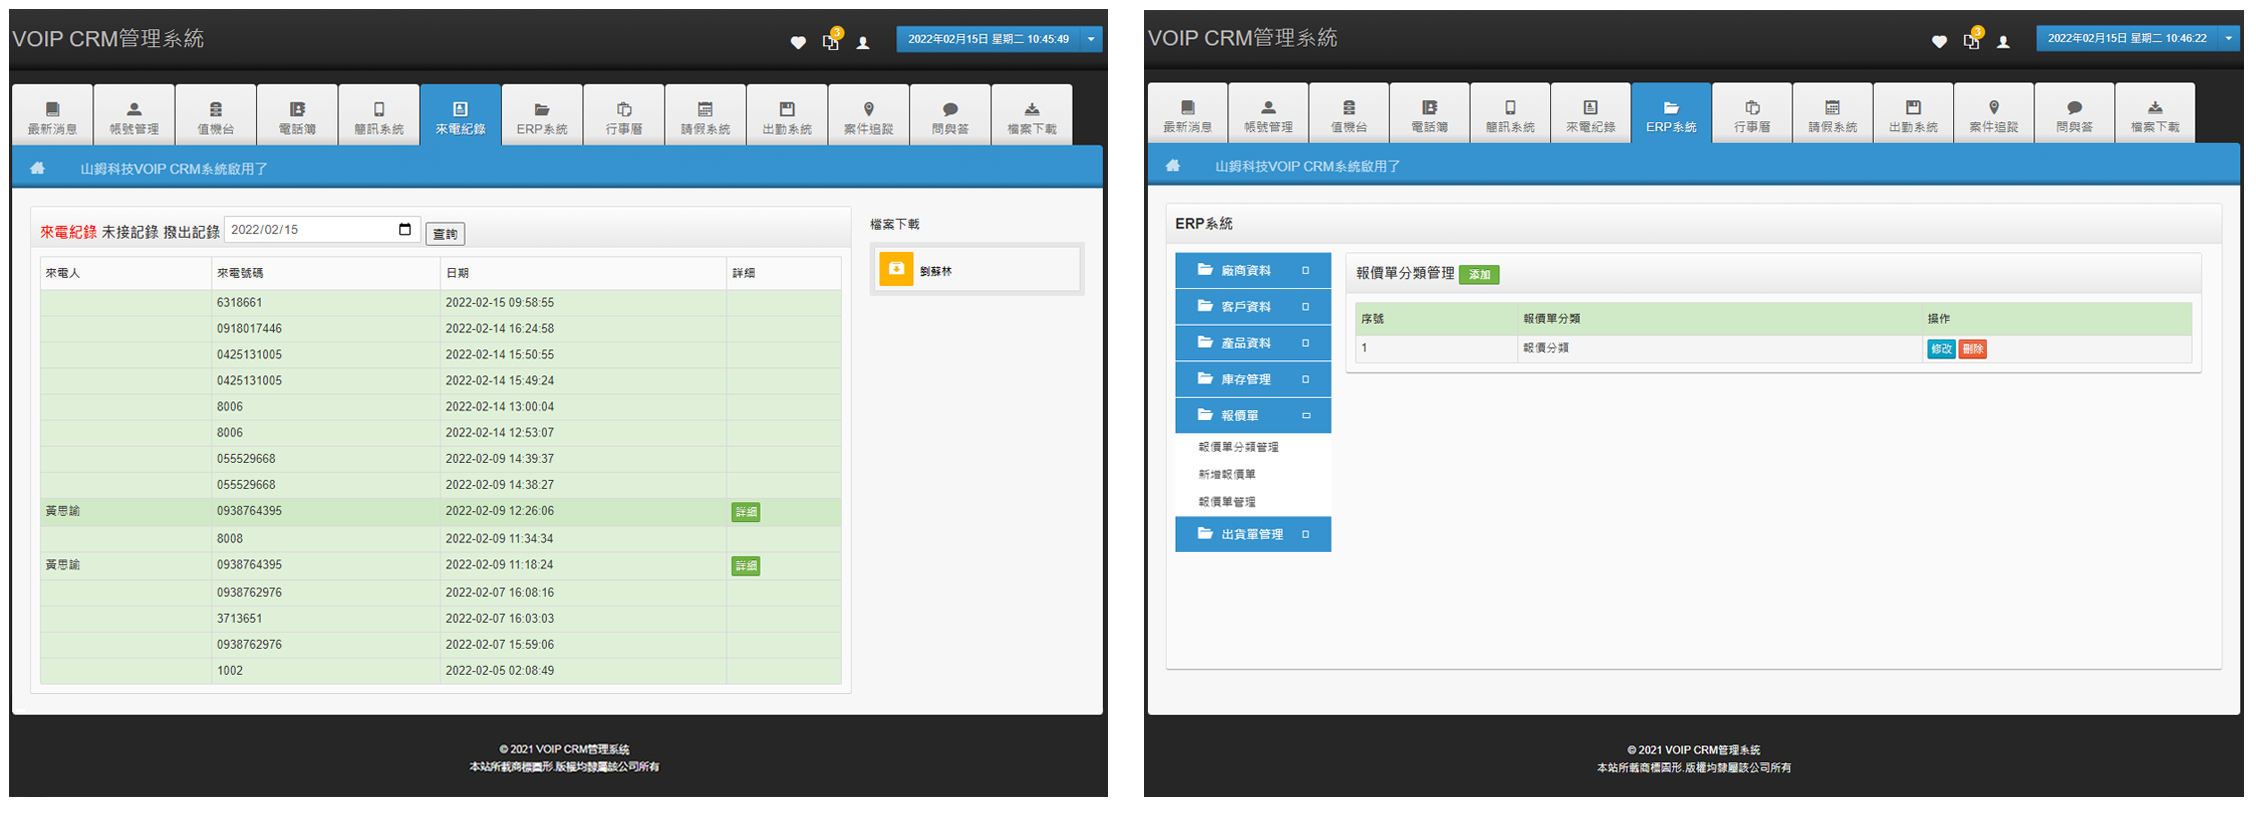Collapse the 報價單 section in the ERP sidebar
This screenshot has height=813, width=2256.
[x=1305, y=415]
